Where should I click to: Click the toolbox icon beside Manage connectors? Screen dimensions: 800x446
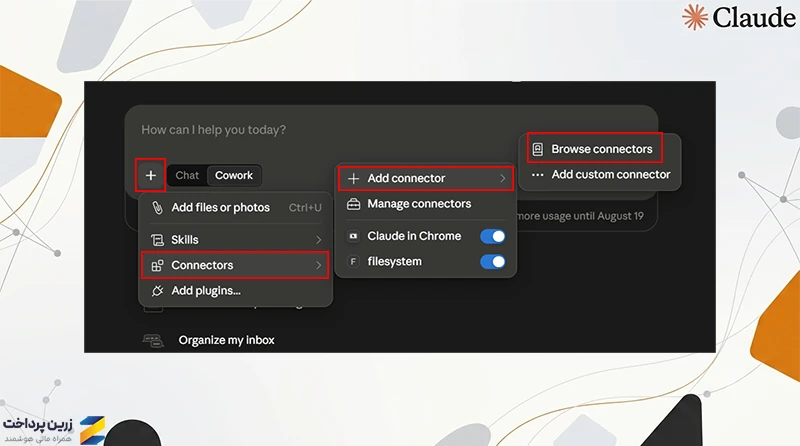[353, 204]
